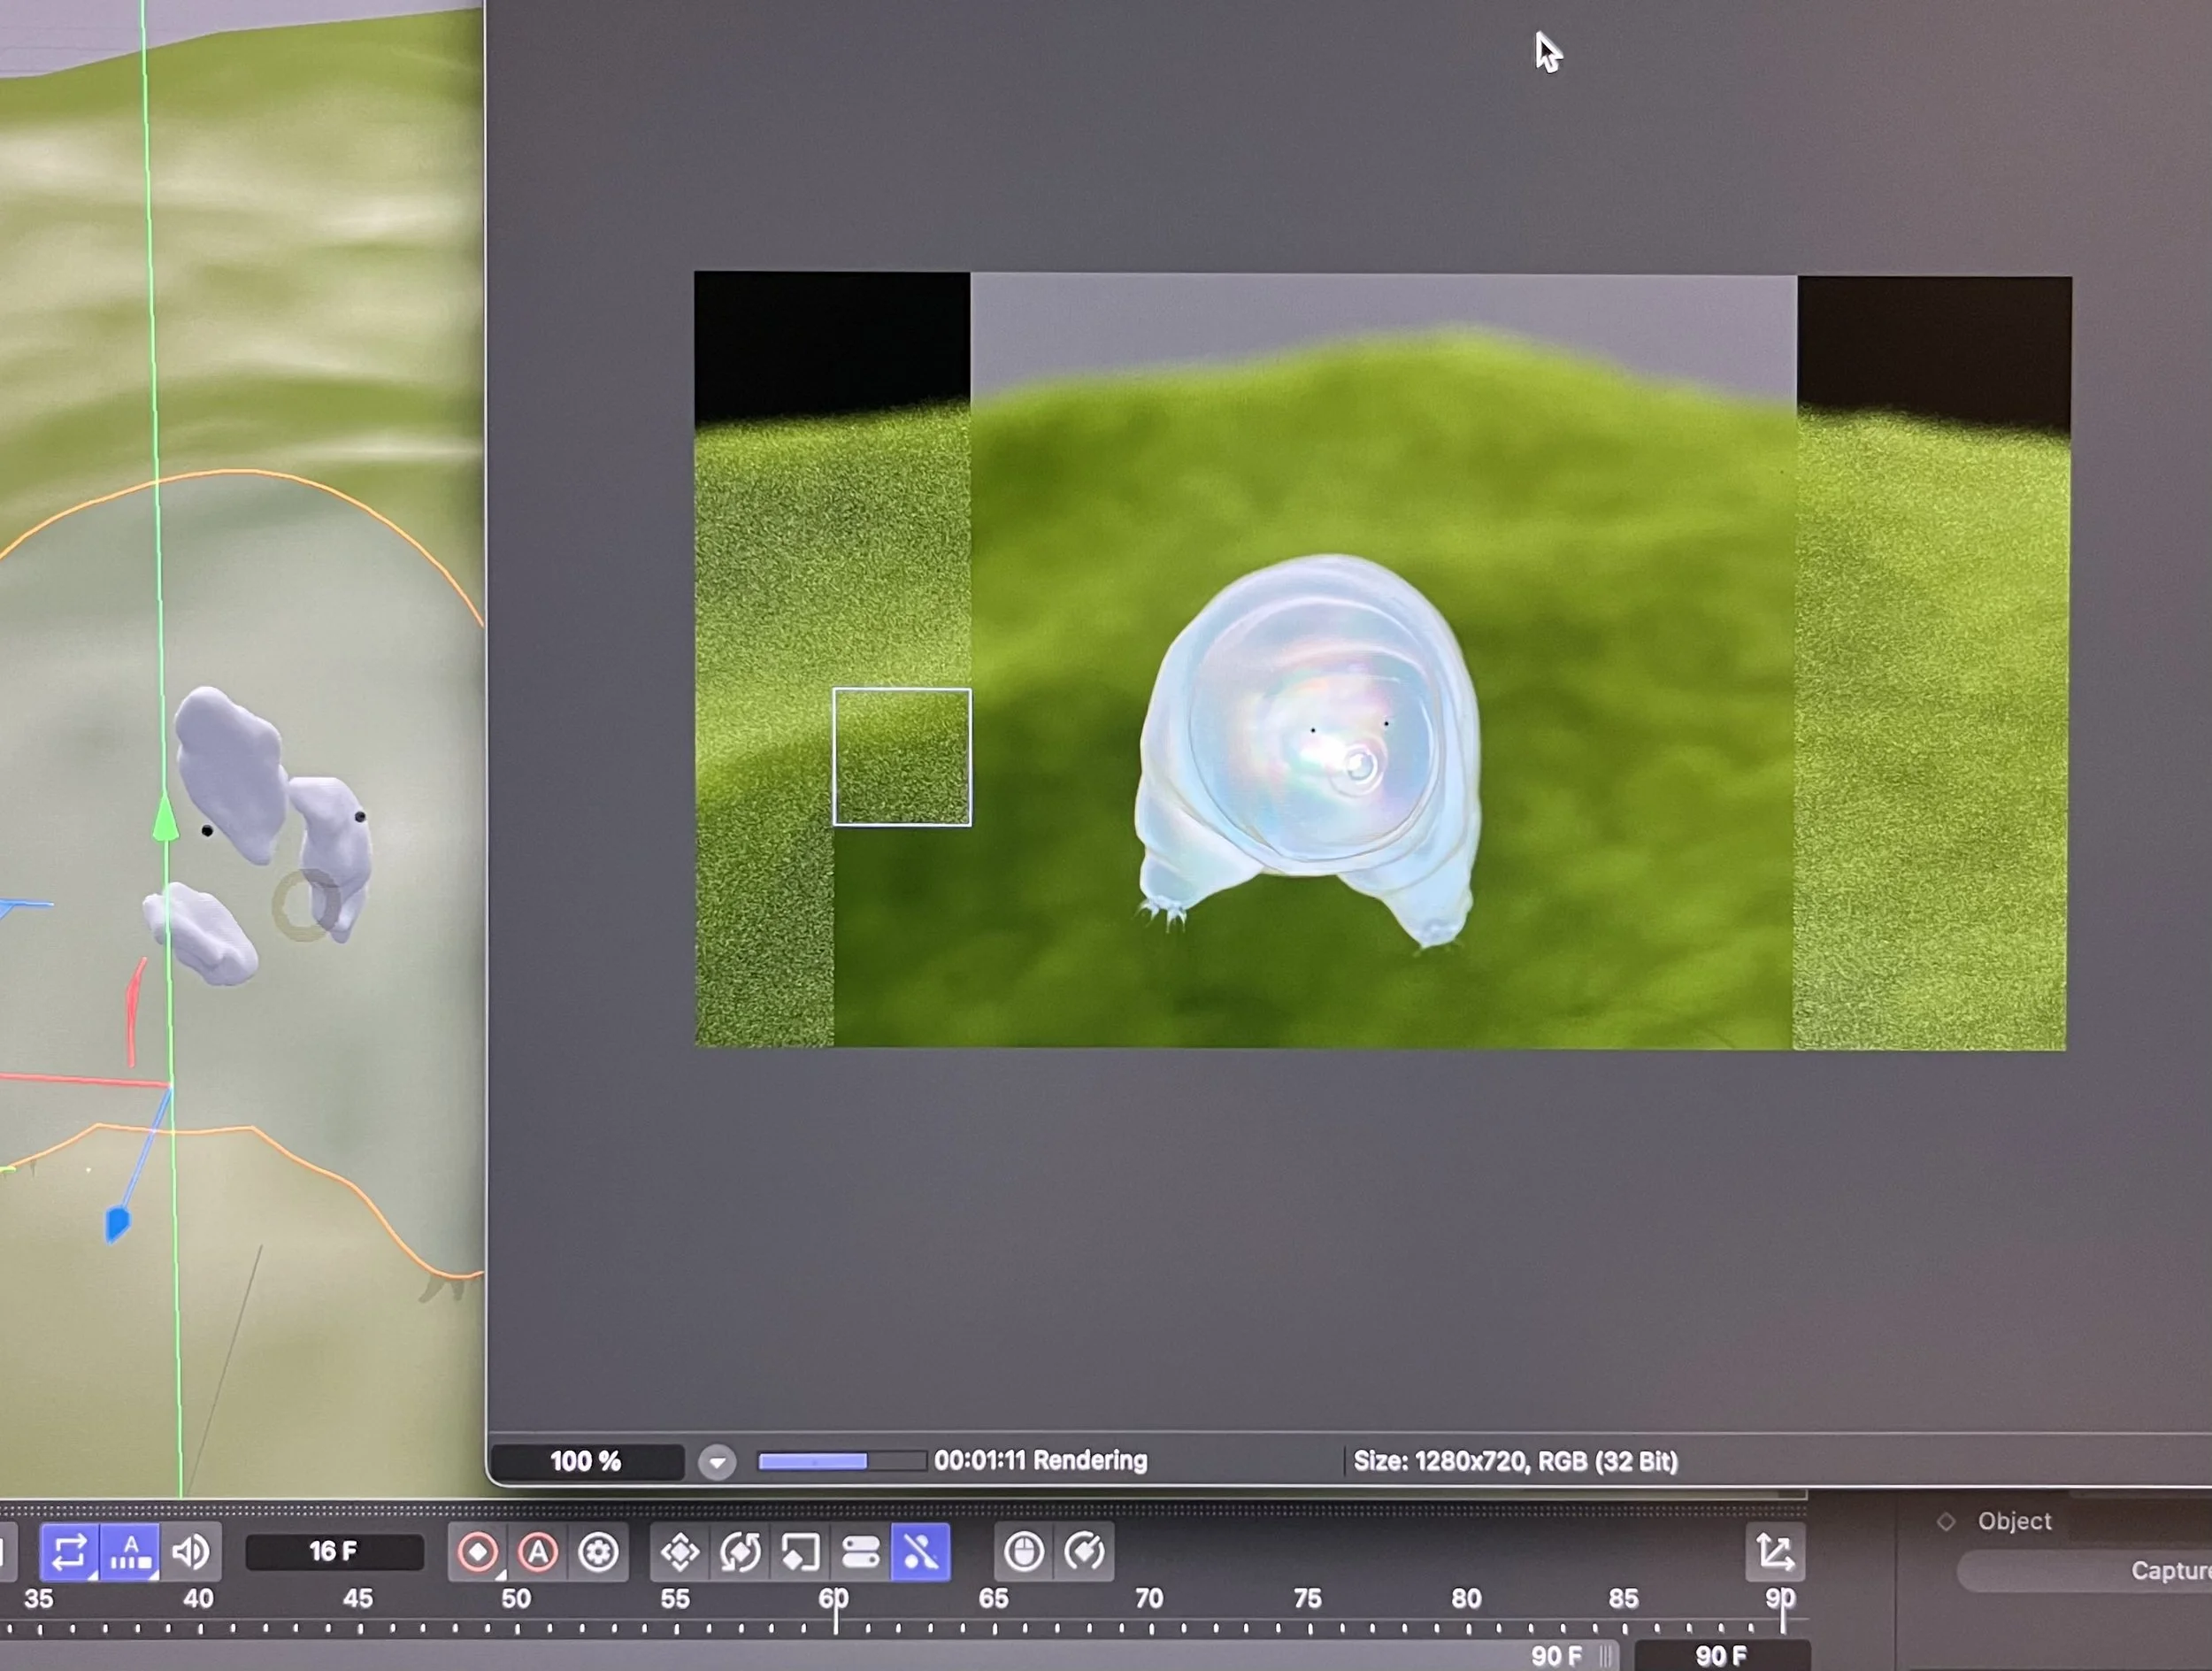
Task: Click the circular motion-record icon
Action: 1085,1552
